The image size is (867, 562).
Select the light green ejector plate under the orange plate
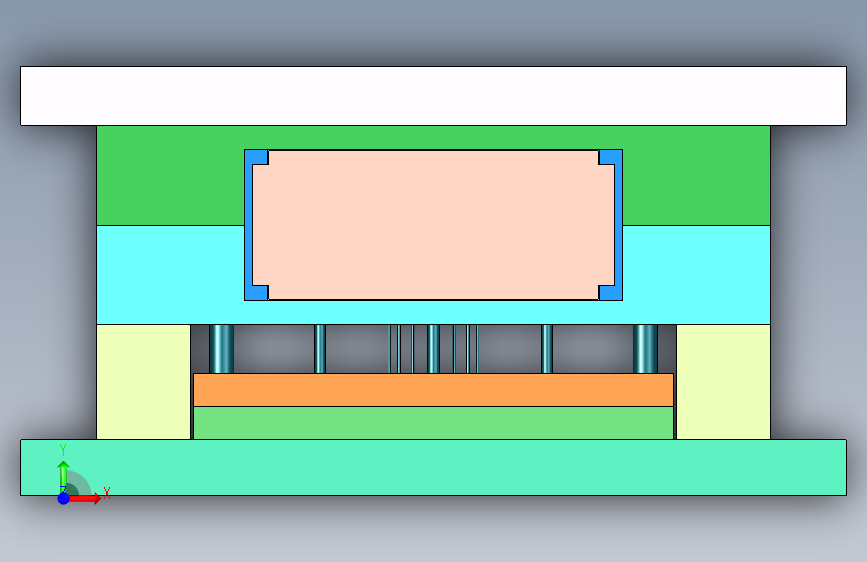(x=434, y=423)
